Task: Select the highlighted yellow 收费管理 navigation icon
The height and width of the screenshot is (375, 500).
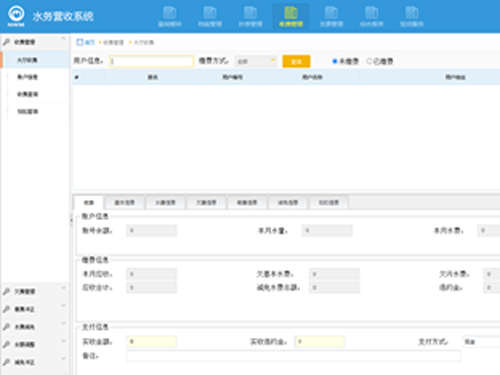Action: 291,13
